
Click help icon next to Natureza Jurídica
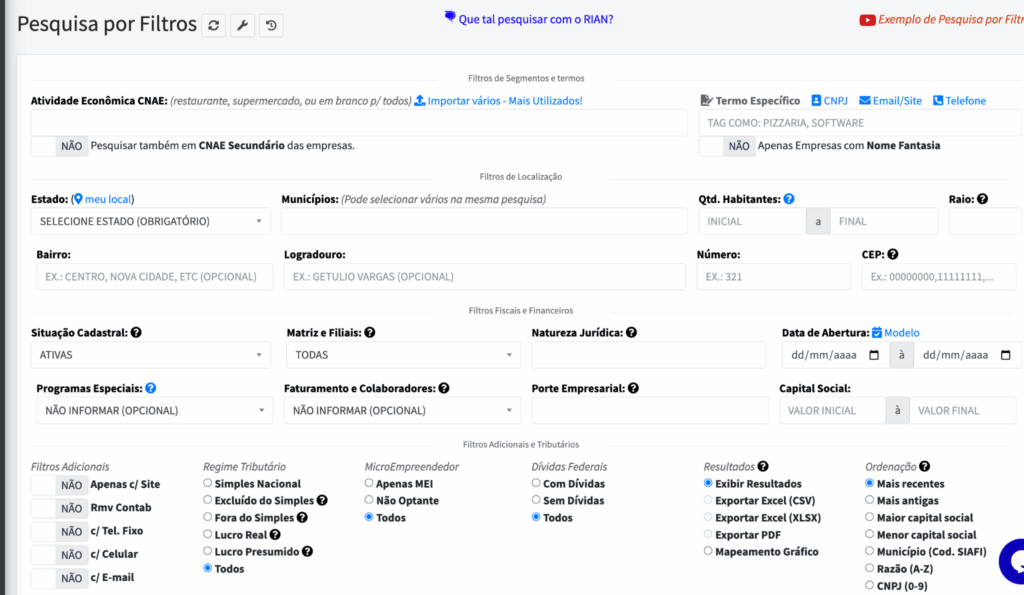coord(632,333)
